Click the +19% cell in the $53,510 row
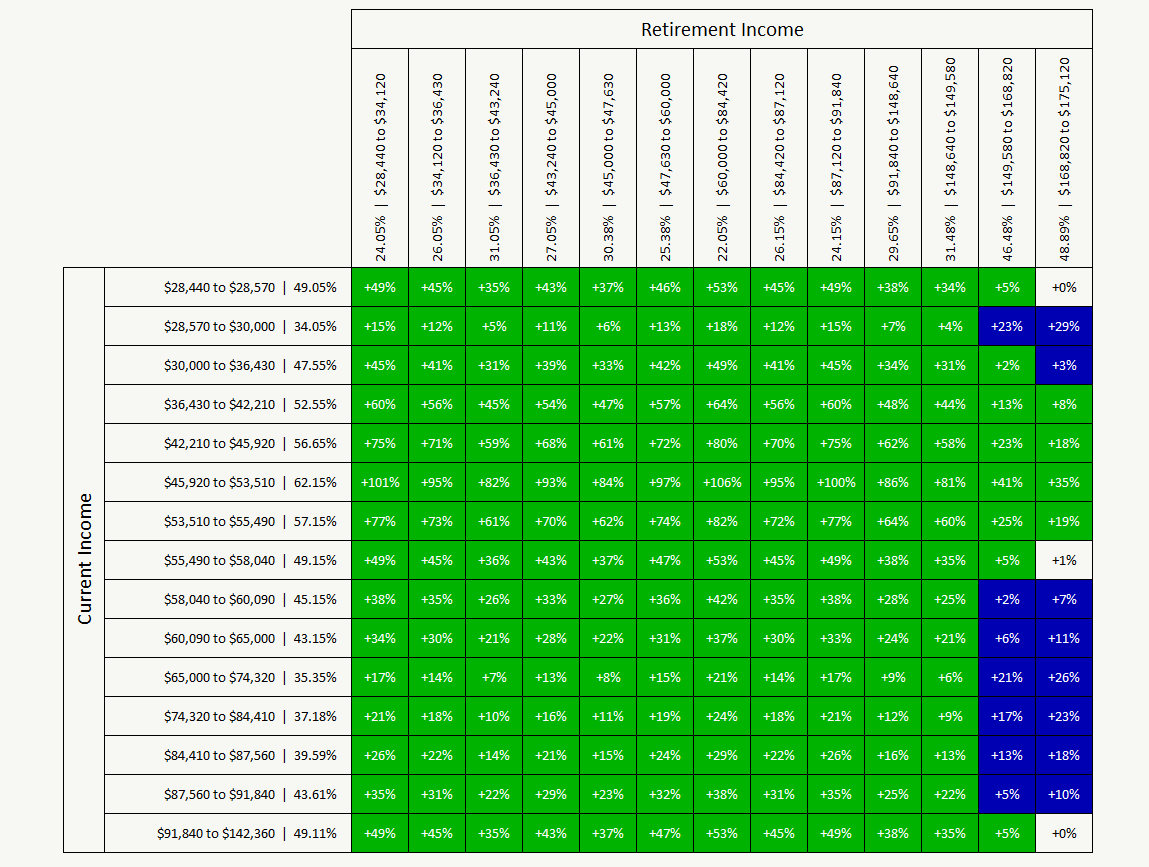 click(1064, 521)
